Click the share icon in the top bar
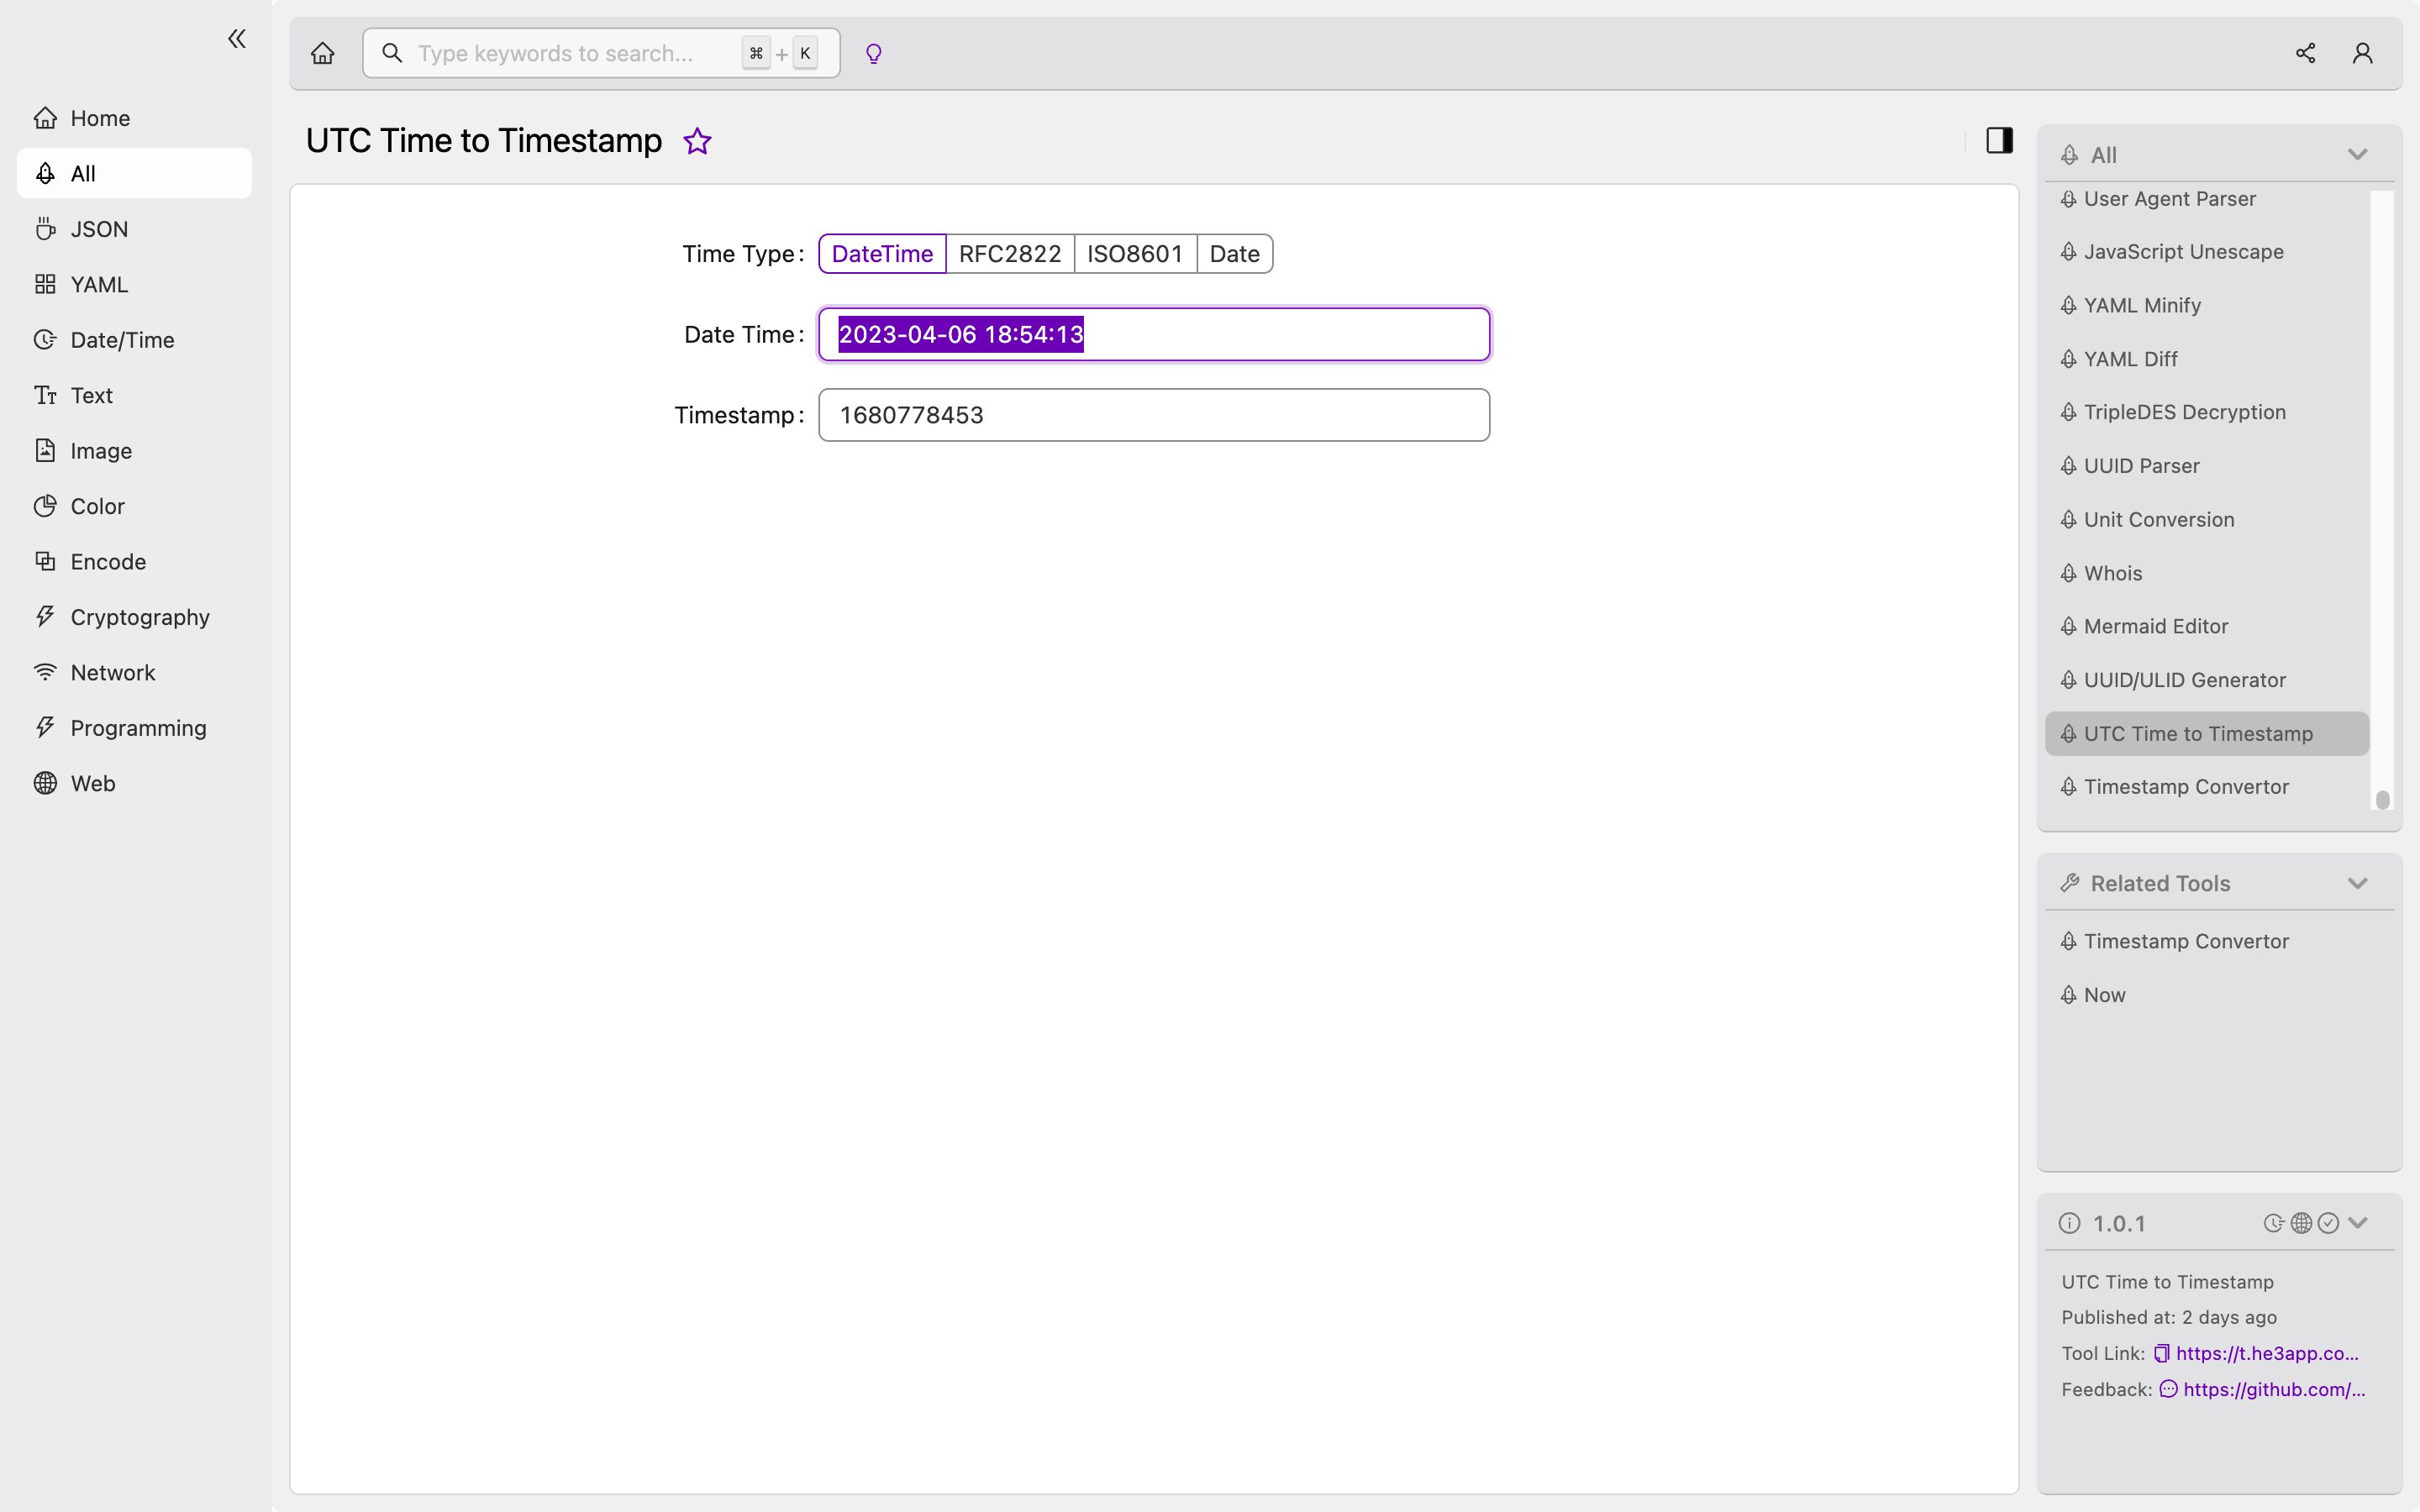 [2305, 52]
